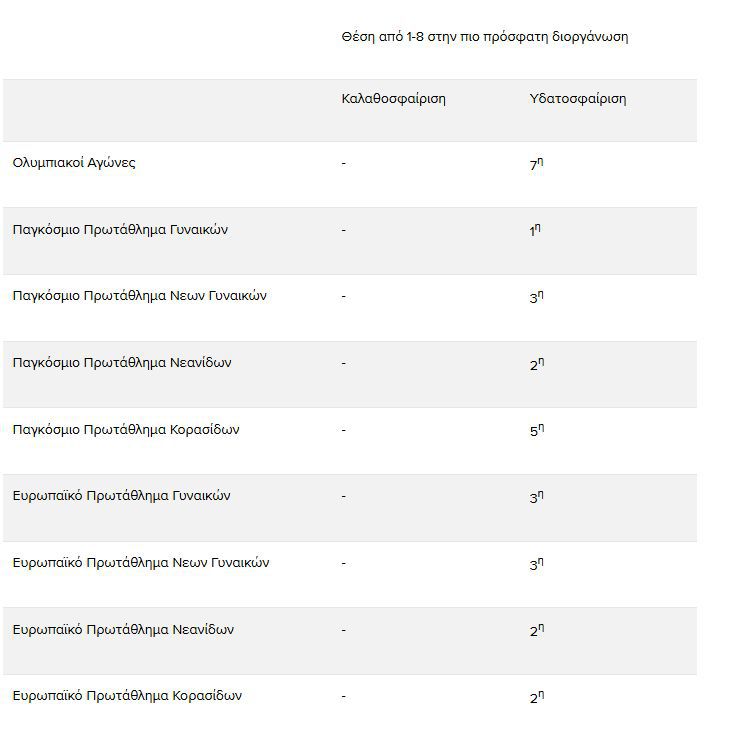Select the Καλαθοσφαίριση dash for Ευρωπαϊκό Πρωτάθλημα Νεανίδων
Image resolution: width=740 pixels, height=738 pixels.
point(343,630)
